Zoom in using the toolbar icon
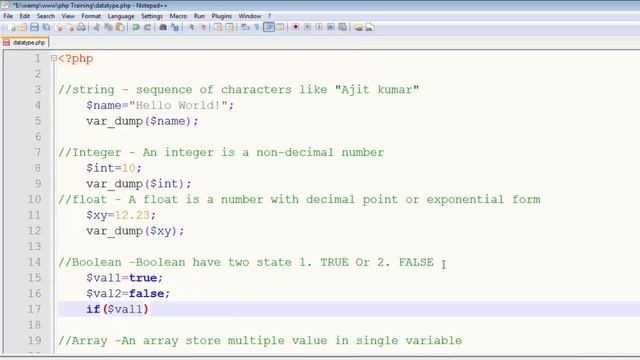The width and height of the screenshot is (640, 360). [x=191, y=27]
